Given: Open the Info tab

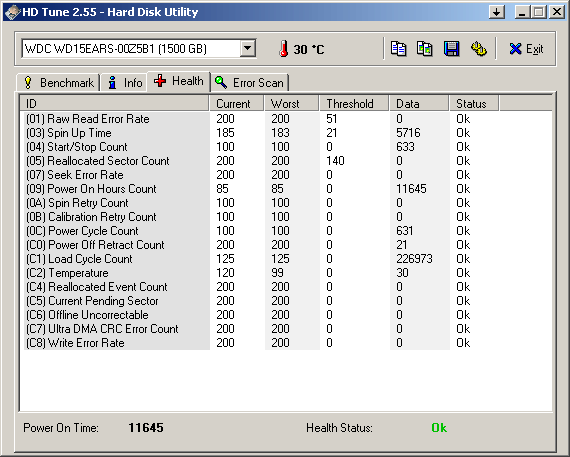Looking at the screenshot, I should (124, 83).
